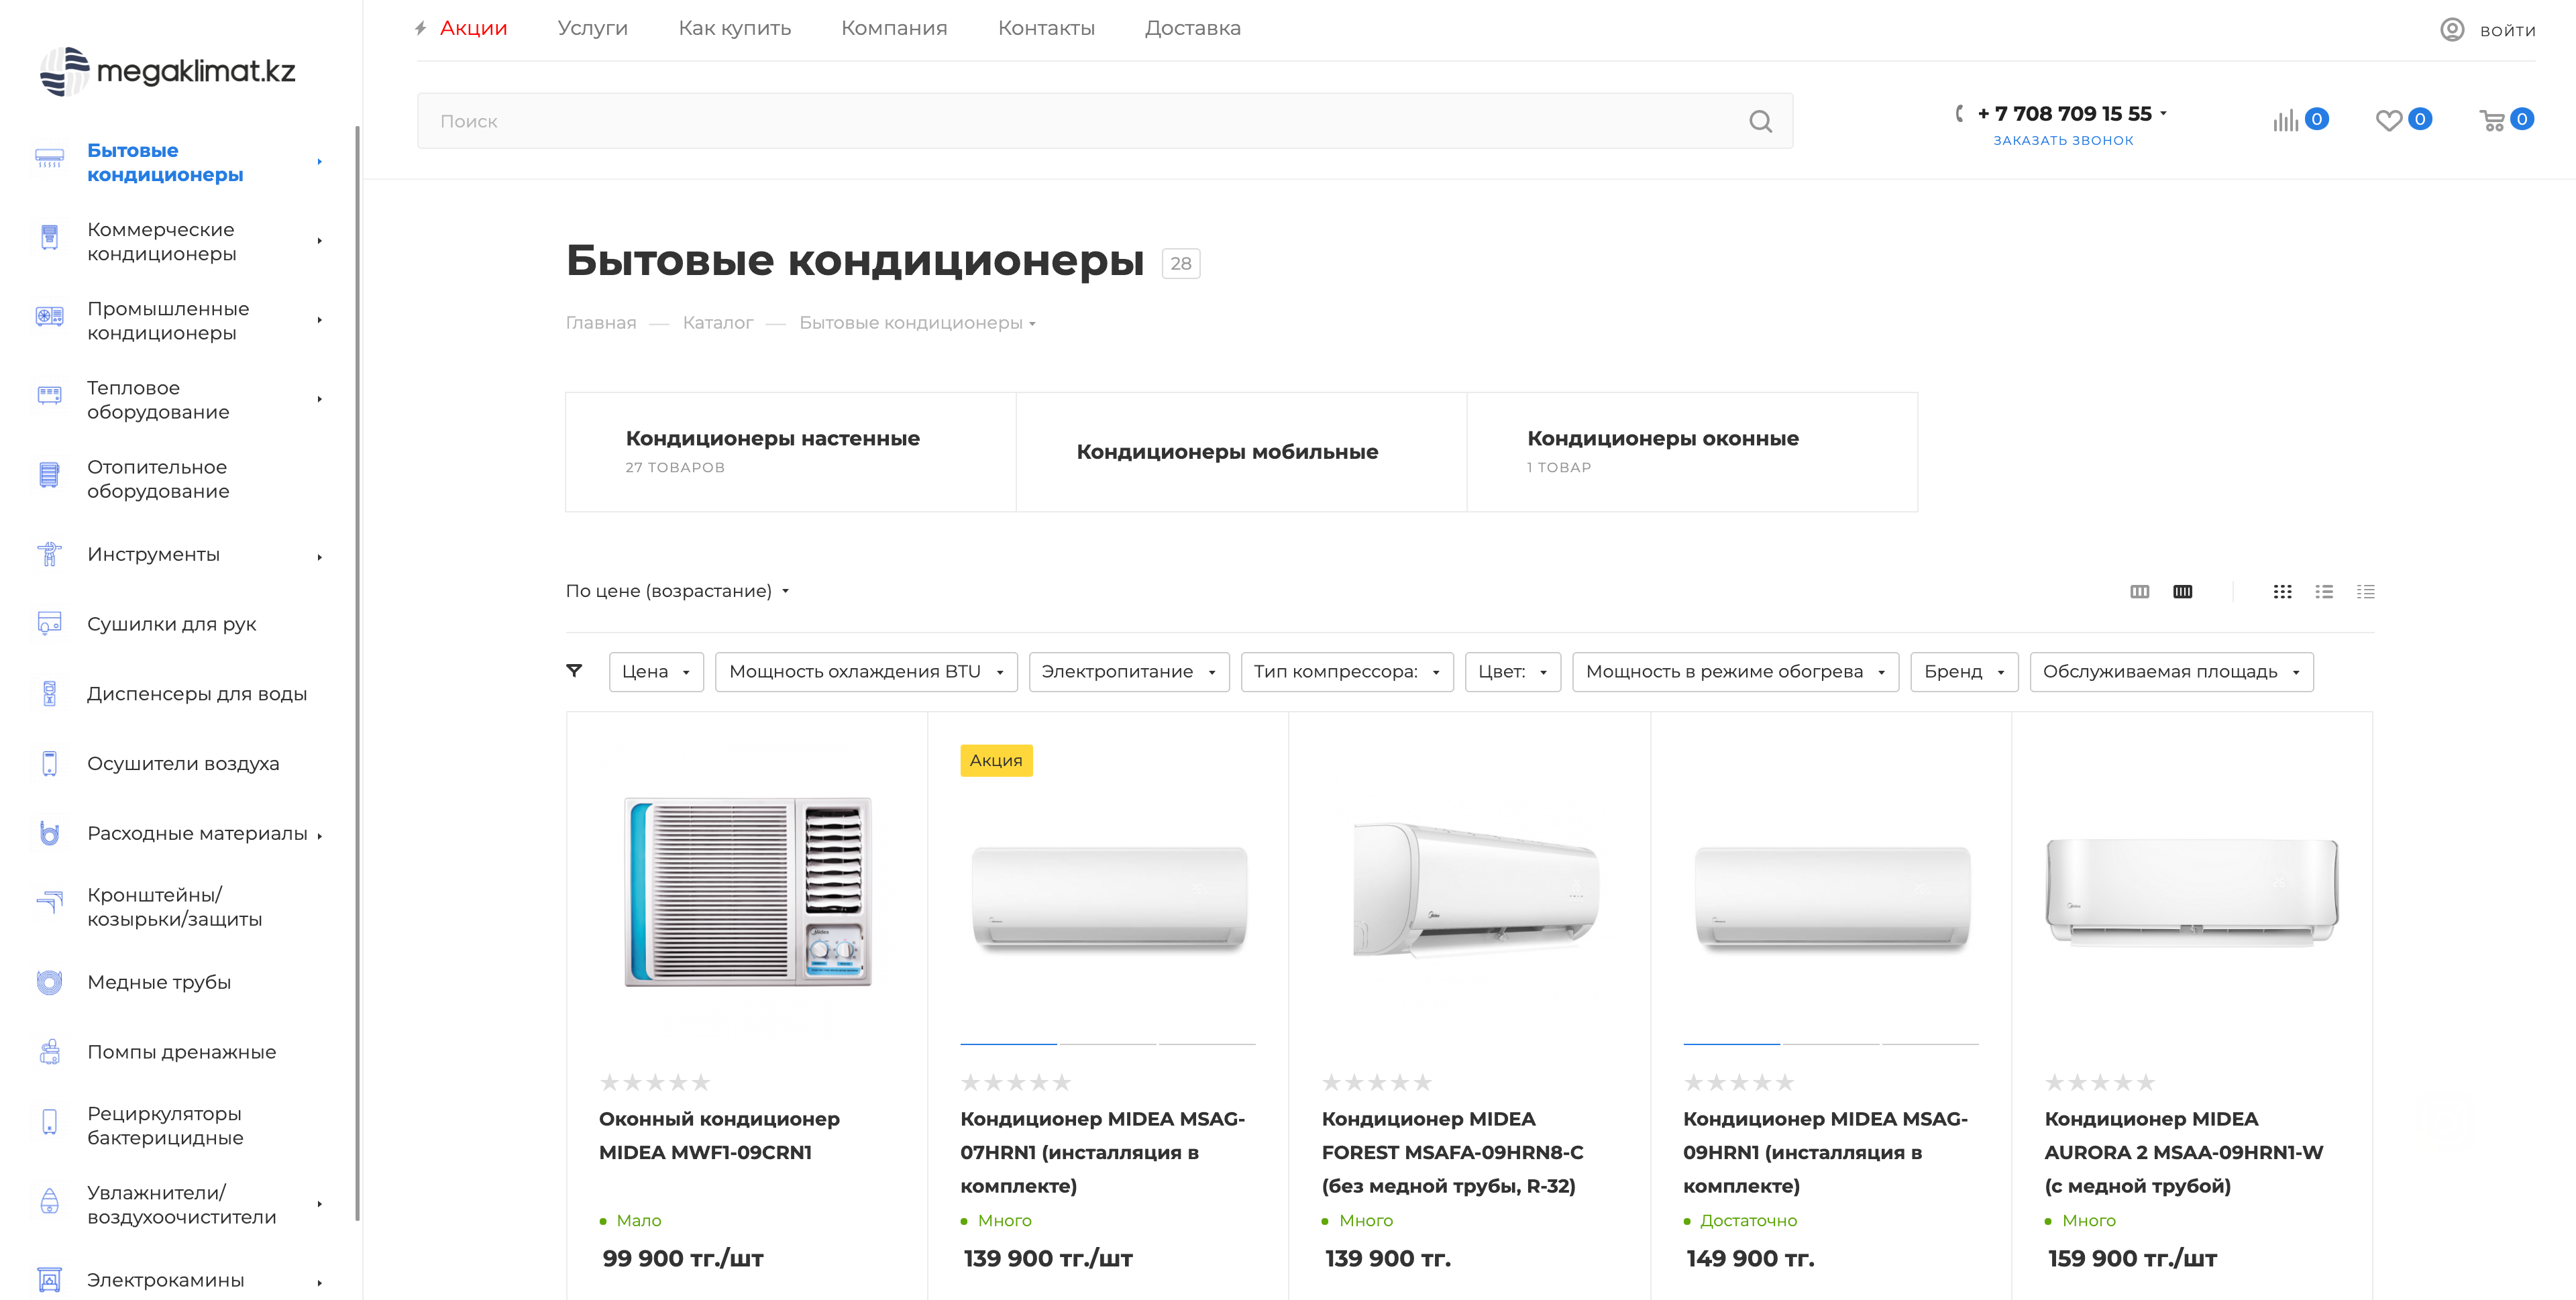Open the Цвет filter dropdown
Viewport: 2576px width, 1300px height.
click(x=1513, y=672)
